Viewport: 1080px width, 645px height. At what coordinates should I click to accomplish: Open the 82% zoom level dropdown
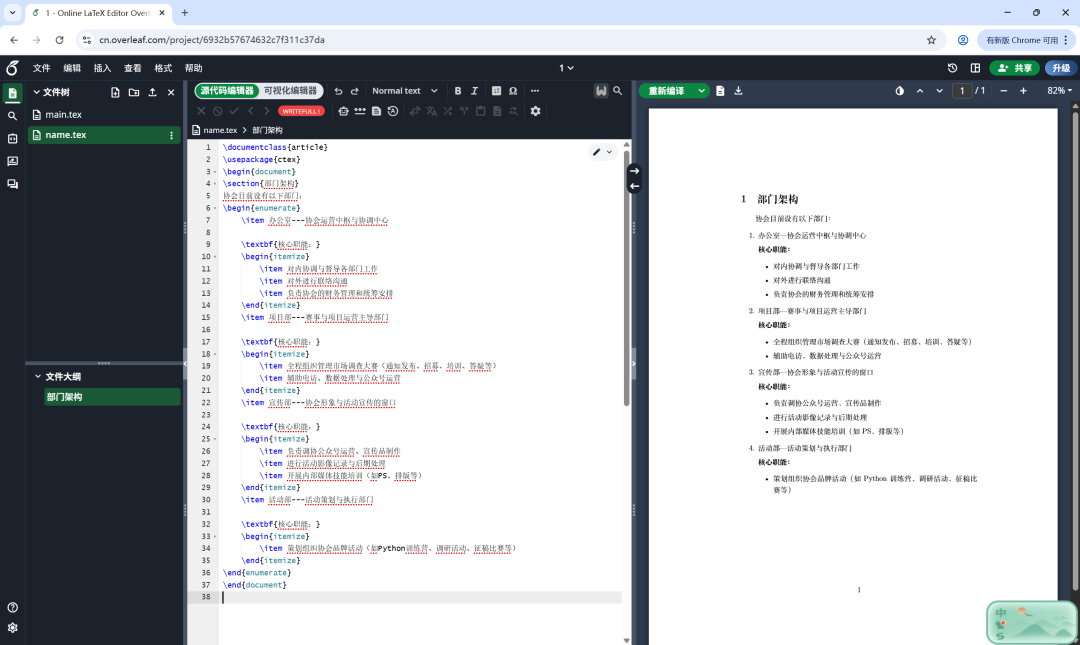point(1059,91)
